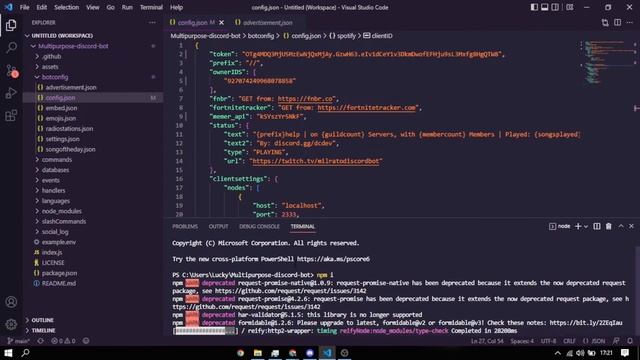The image size is (640, 360).
Task: Open the new terminal launch profile dropdown
Action: [x=586, y=227]
